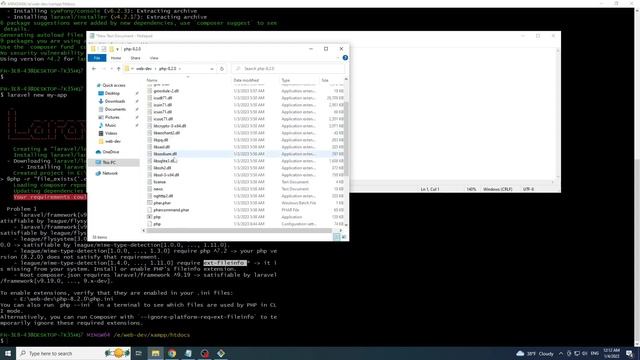Open Pictures under Quick access
The image size is (640, 360).
[109, 117]
